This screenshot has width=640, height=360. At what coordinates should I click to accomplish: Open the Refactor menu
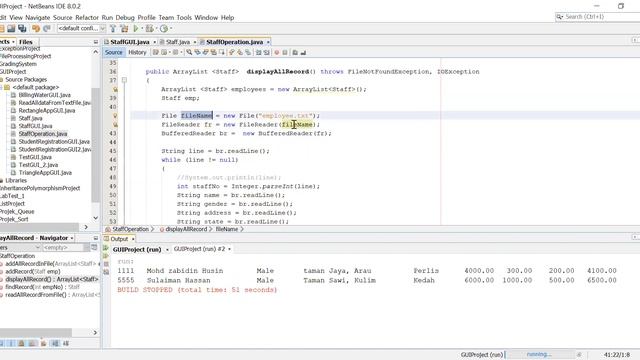tap(87, 18)
